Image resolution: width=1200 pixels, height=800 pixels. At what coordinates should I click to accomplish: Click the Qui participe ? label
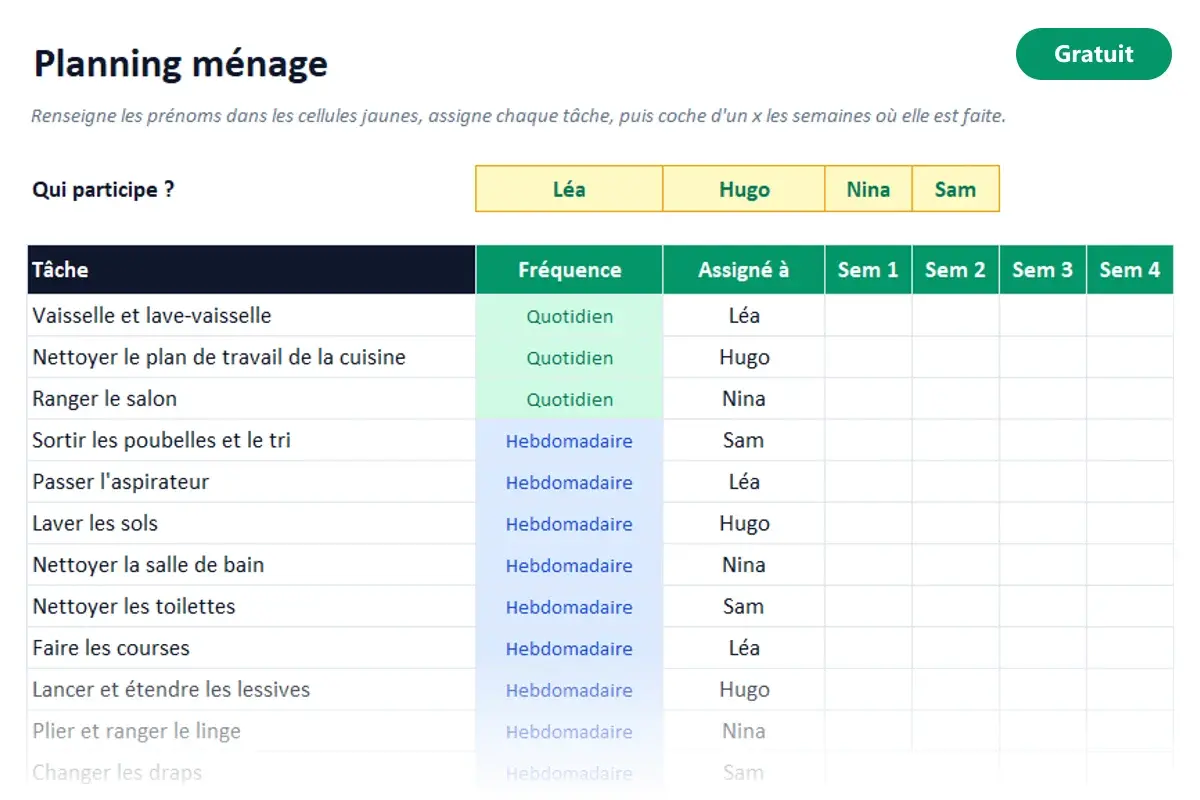pos(104,189)
